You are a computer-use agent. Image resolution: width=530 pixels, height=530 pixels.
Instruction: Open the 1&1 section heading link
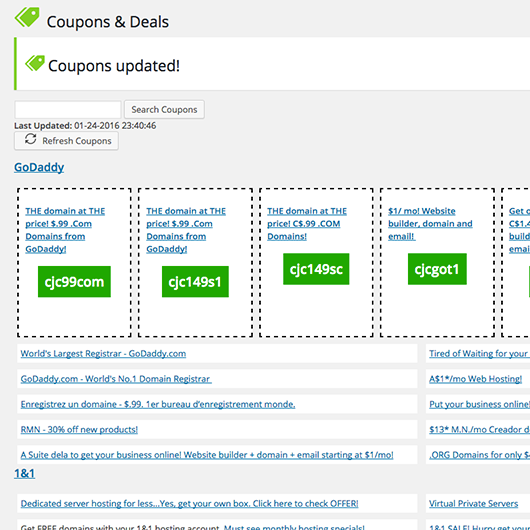pyautogui.click(x=24, y=474)
